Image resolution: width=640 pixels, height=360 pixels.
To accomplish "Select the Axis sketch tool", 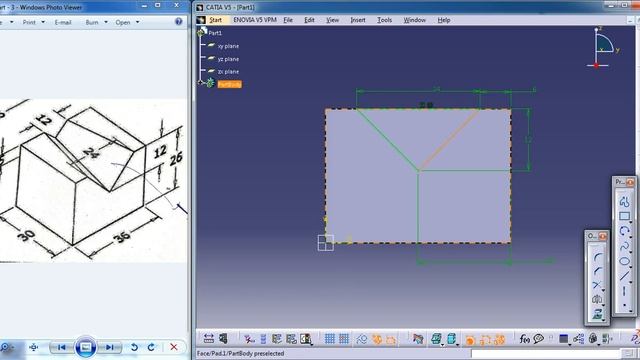I will point(624,291).
